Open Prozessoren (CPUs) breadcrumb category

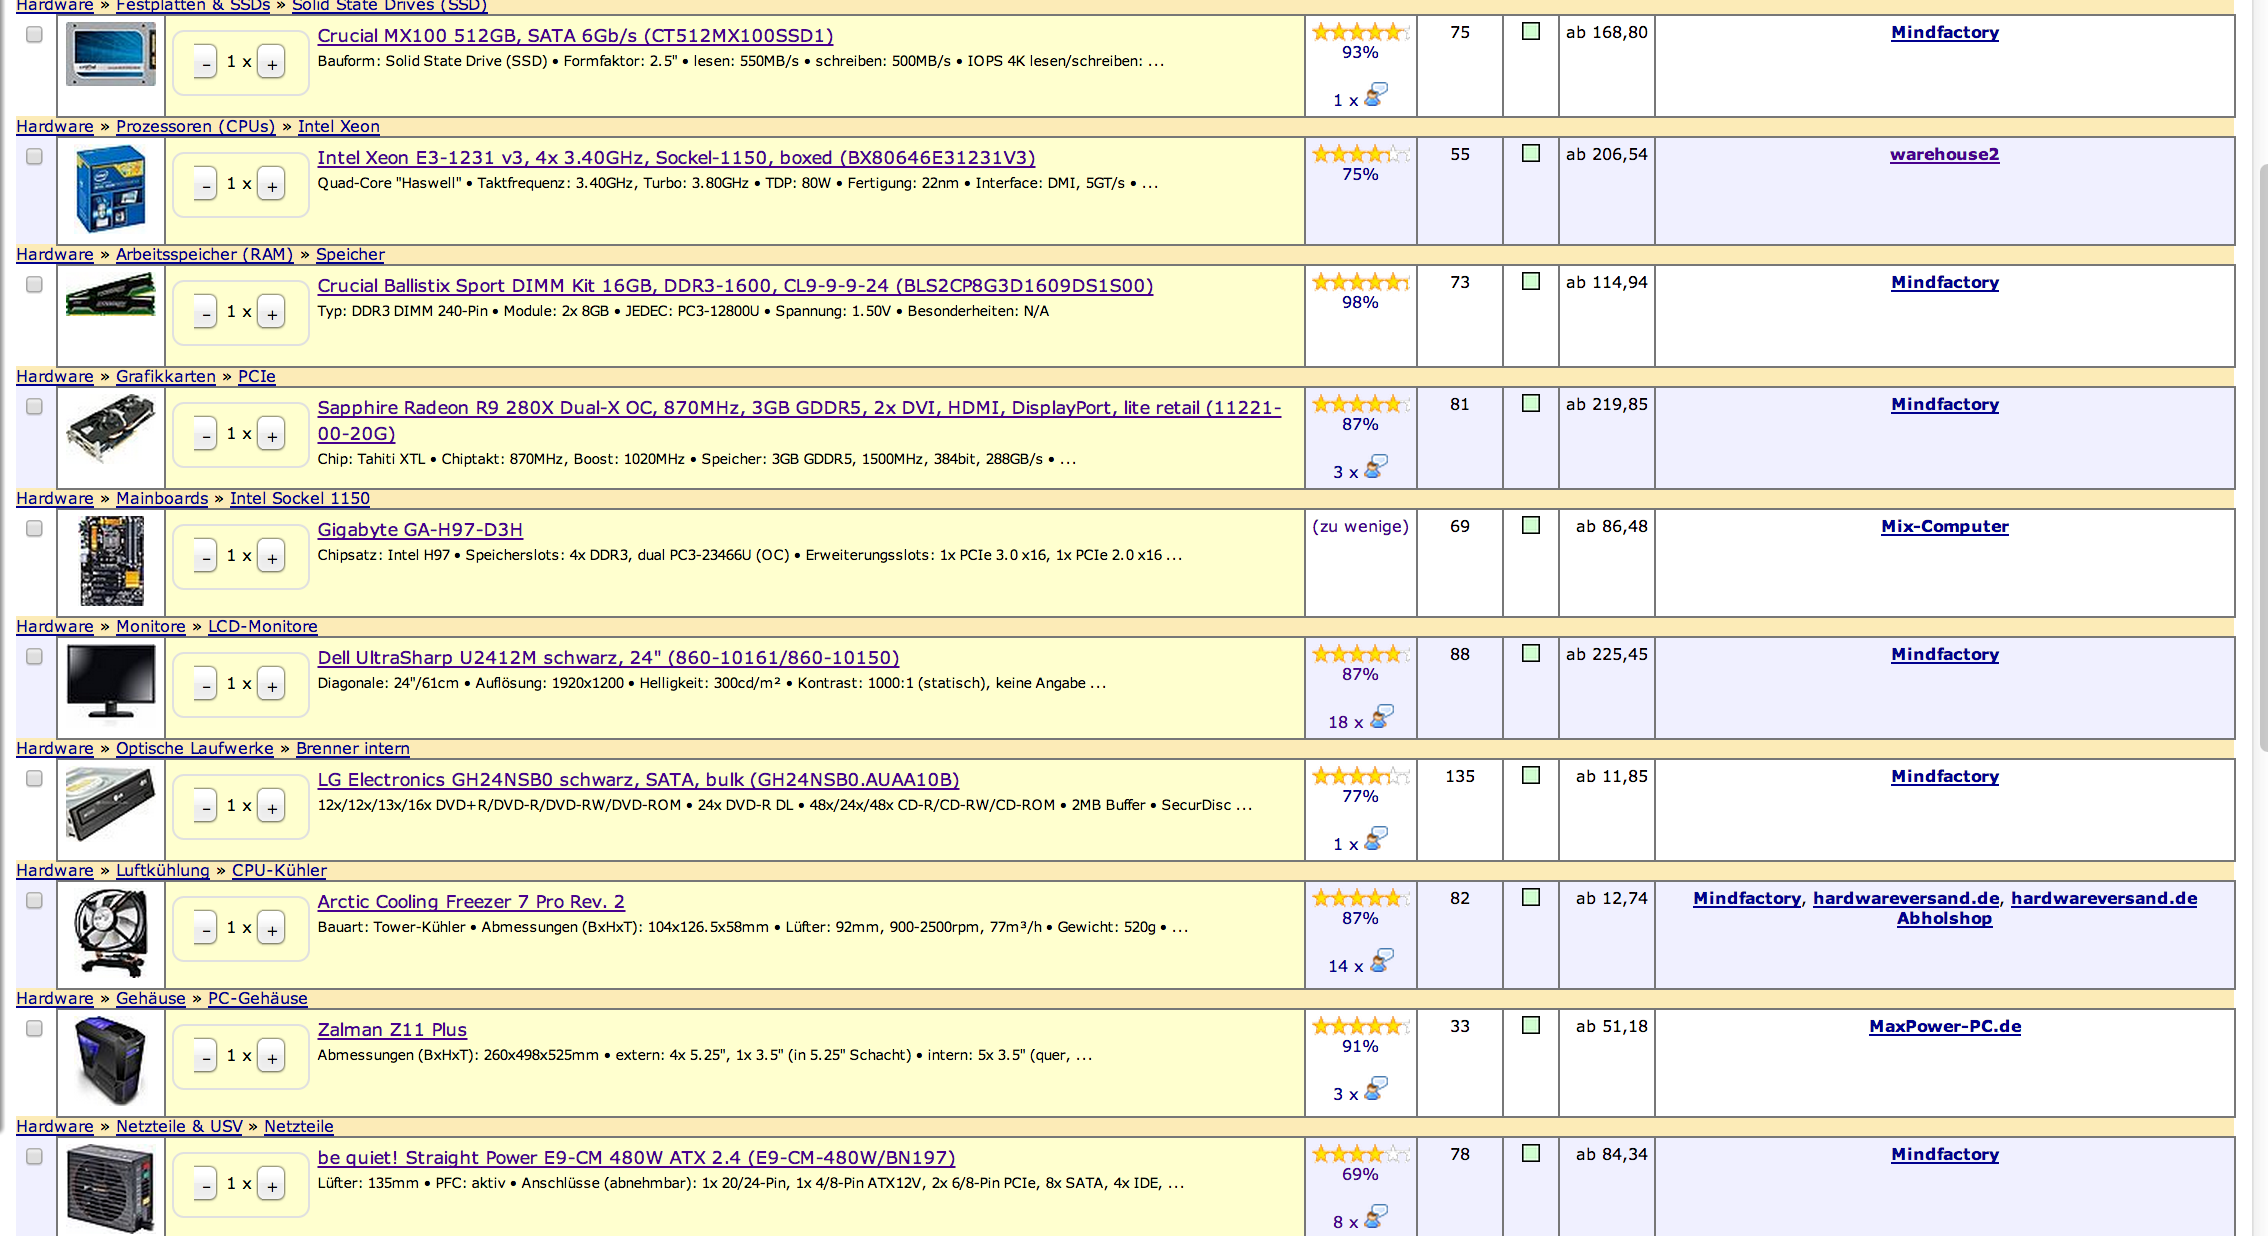pyautogui.click(x=195, y=126)
